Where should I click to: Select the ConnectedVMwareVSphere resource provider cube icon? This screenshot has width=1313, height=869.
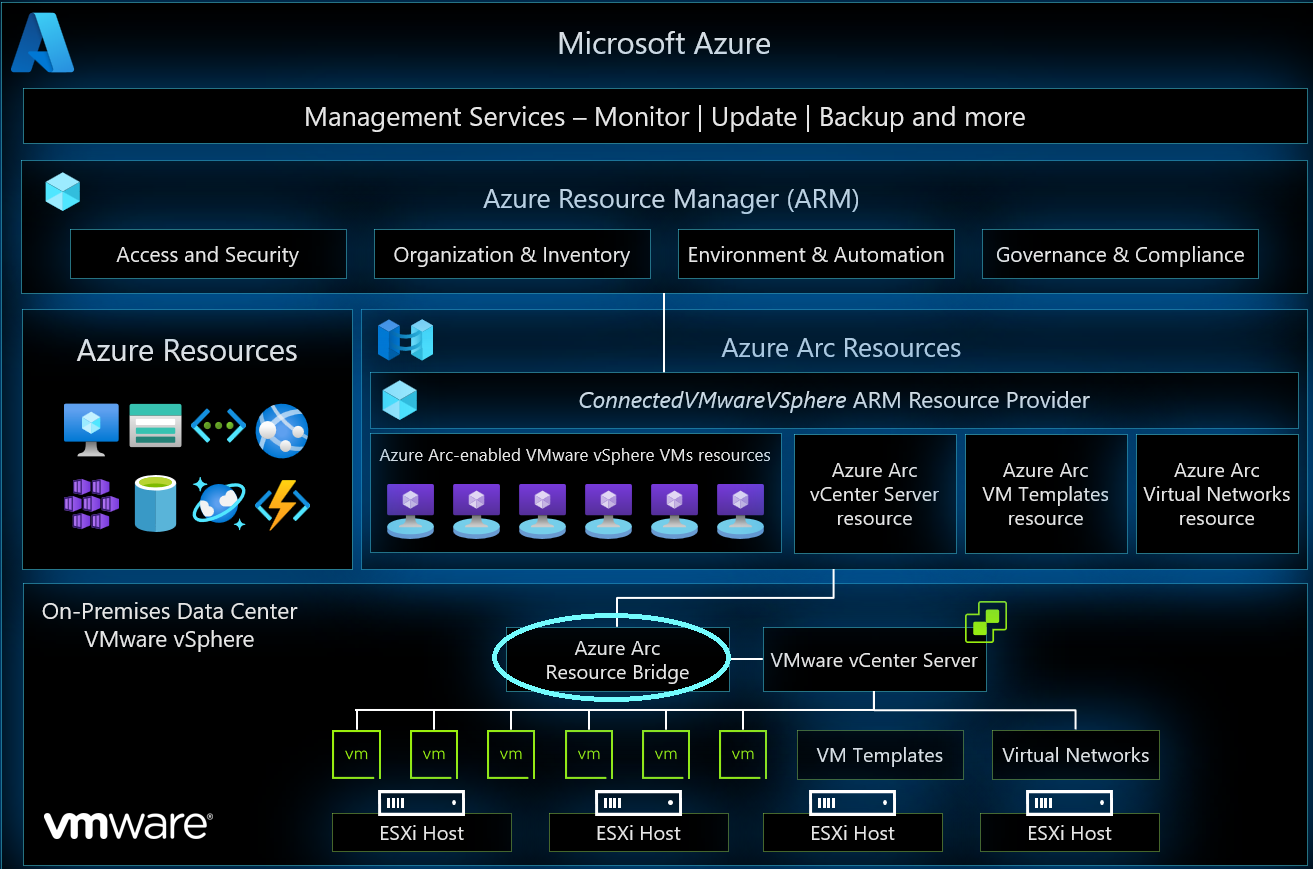[x=399, y=400]
